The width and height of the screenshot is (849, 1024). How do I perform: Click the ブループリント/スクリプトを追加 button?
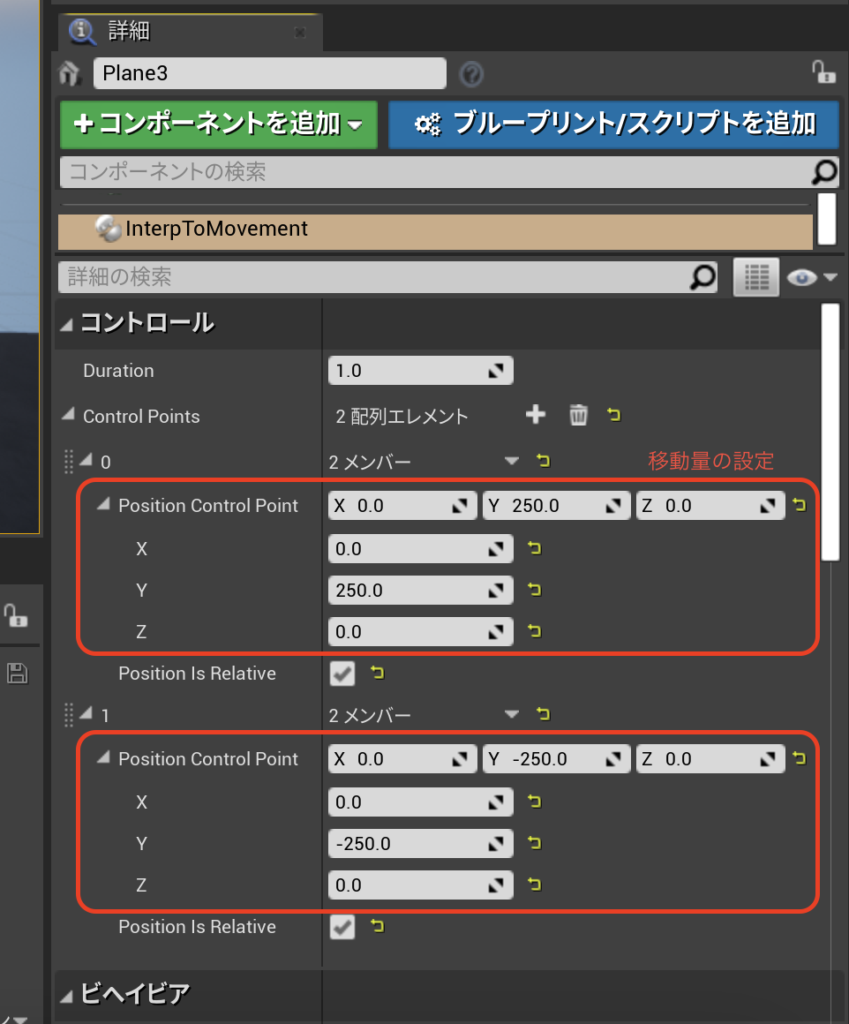click(x=613, y=124)
